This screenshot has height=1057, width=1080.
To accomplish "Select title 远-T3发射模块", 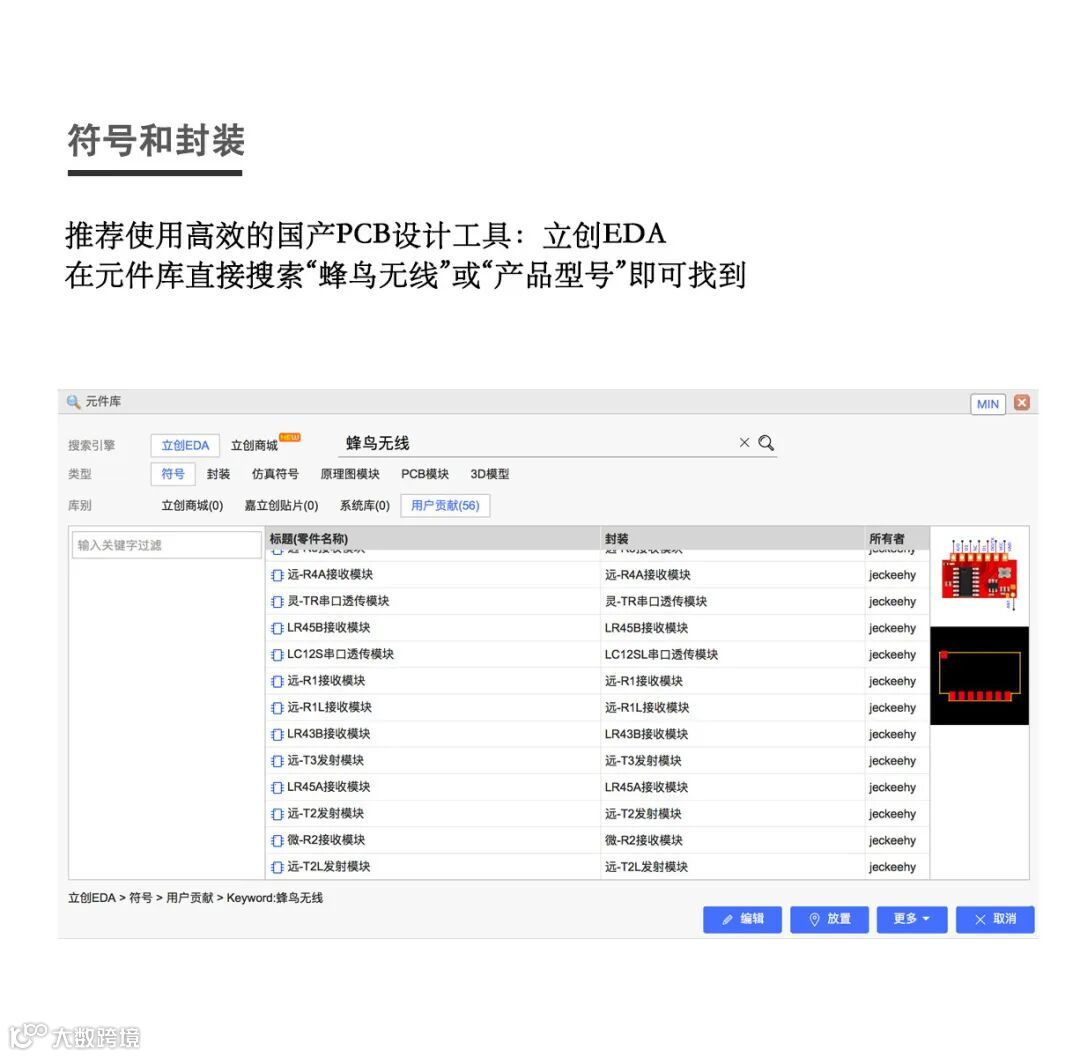I will pos(325,760).
